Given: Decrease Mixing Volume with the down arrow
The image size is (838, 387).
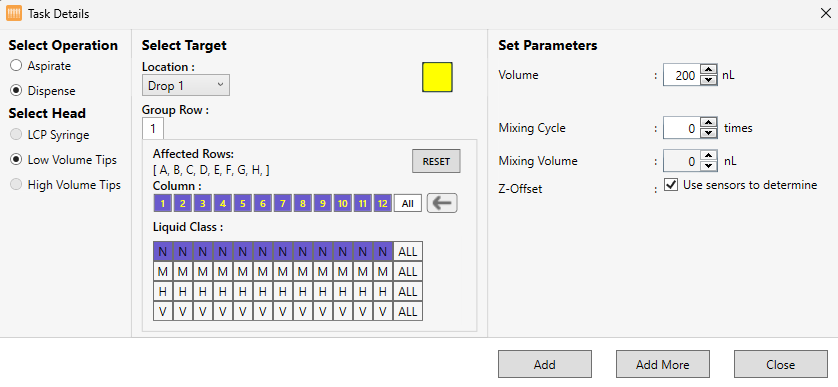Looking at the screenshot, I should click(708, 166).
